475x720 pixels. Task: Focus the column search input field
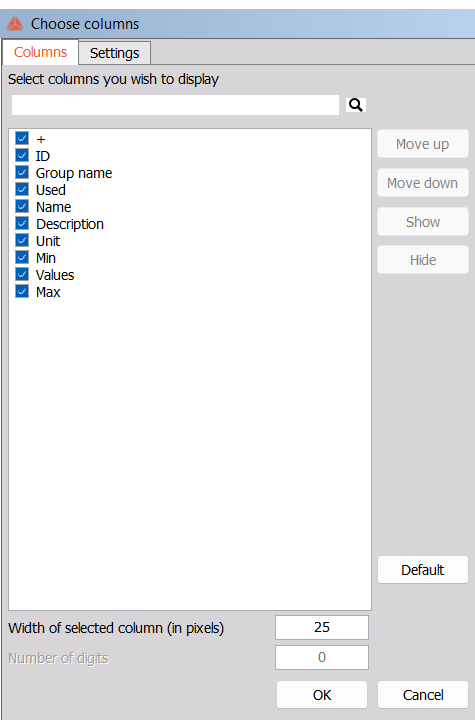point(175,105)
